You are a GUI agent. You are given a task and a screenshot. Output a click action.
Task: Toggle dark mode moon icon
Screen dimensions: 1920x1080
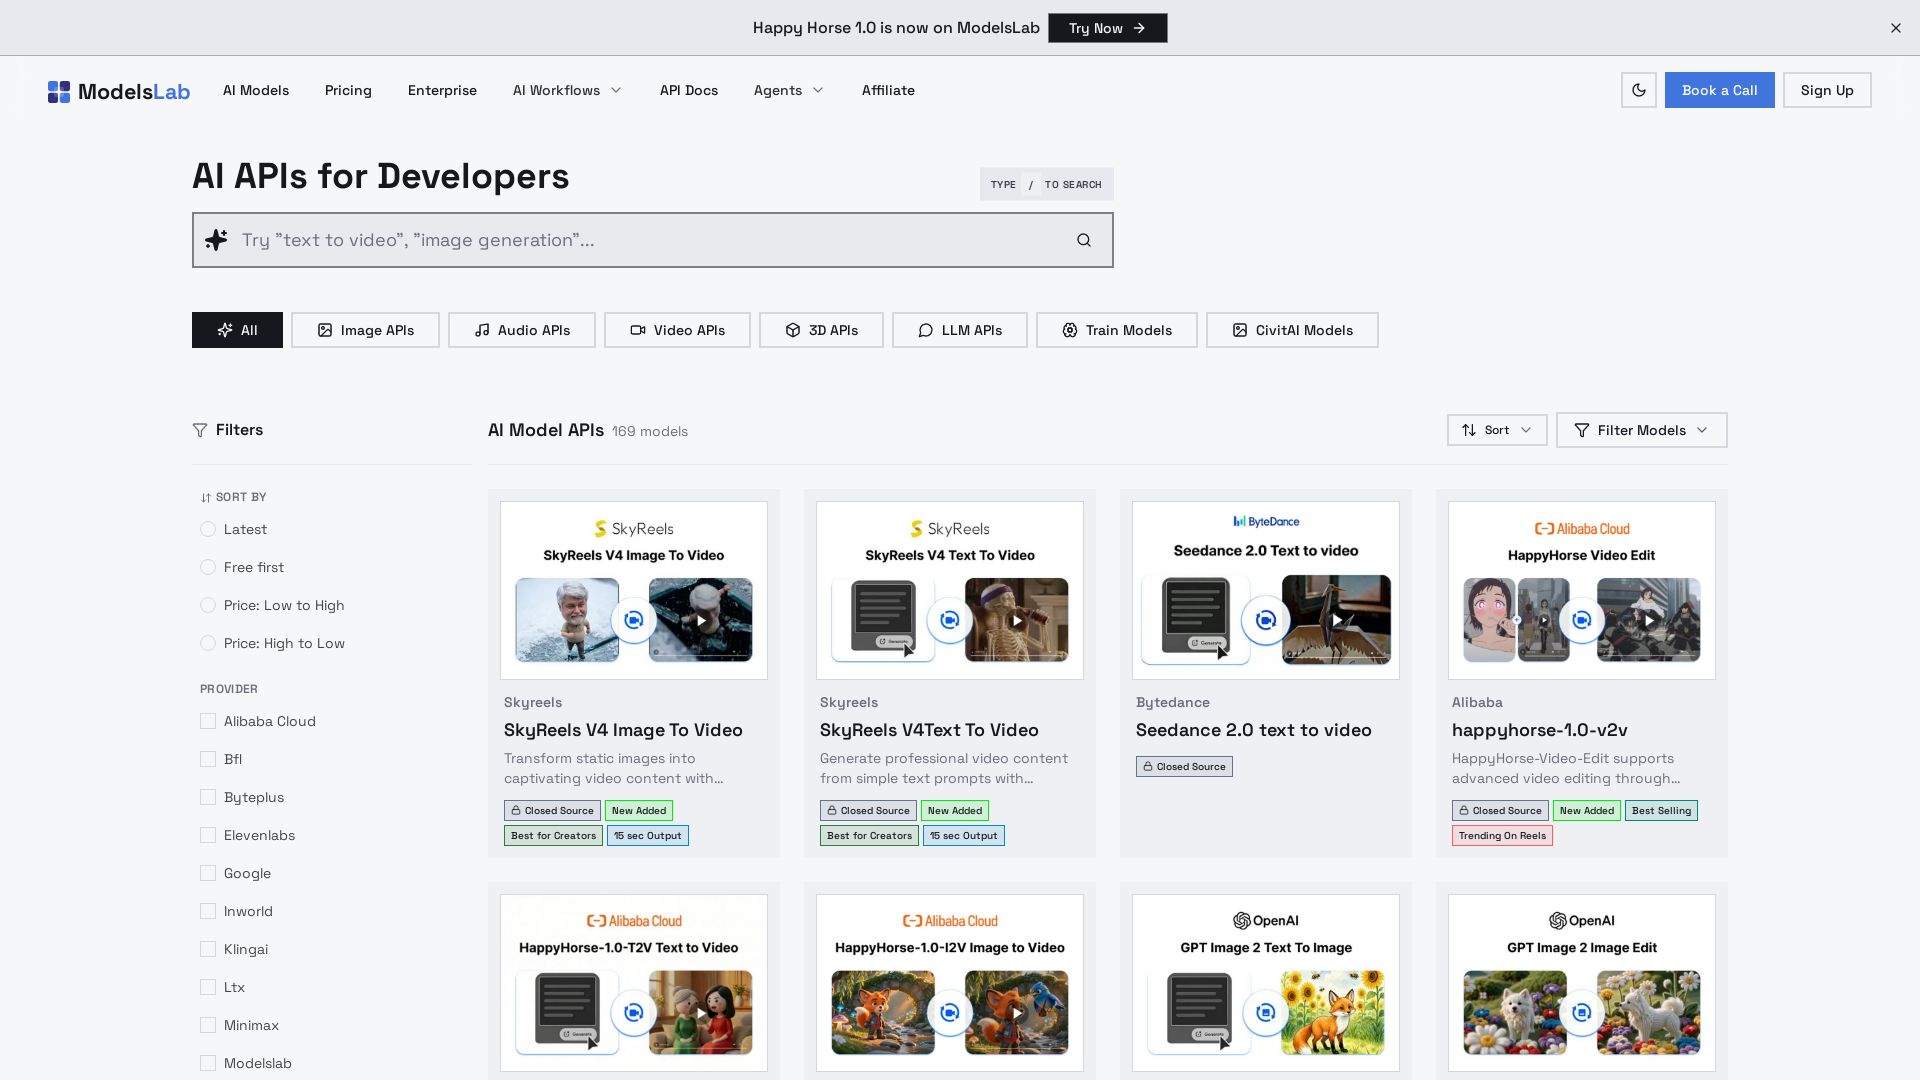pyautogui.click(x=1638, y=90)
